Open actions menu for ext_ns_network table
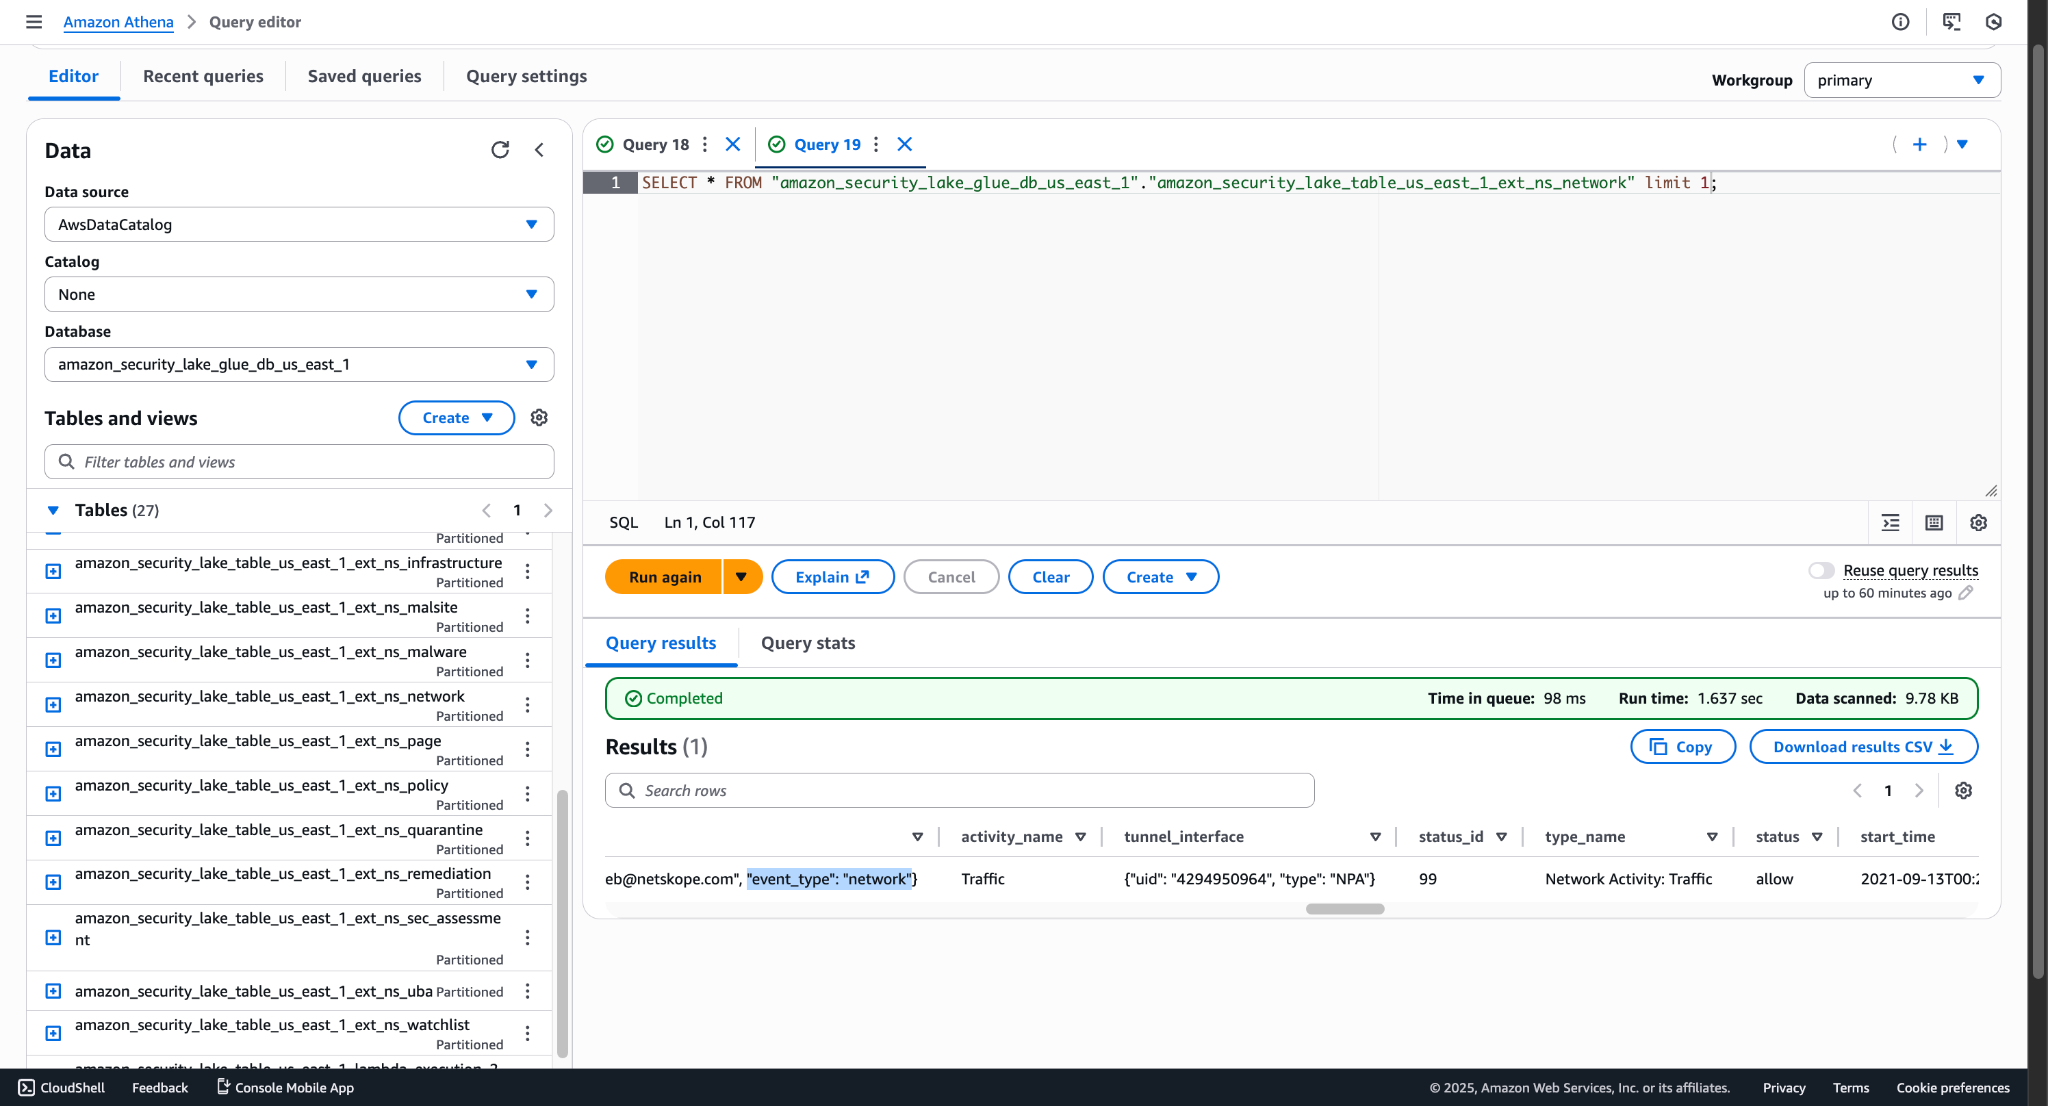The width and height of the screenshot is (2048, 1106). point(527,705)
